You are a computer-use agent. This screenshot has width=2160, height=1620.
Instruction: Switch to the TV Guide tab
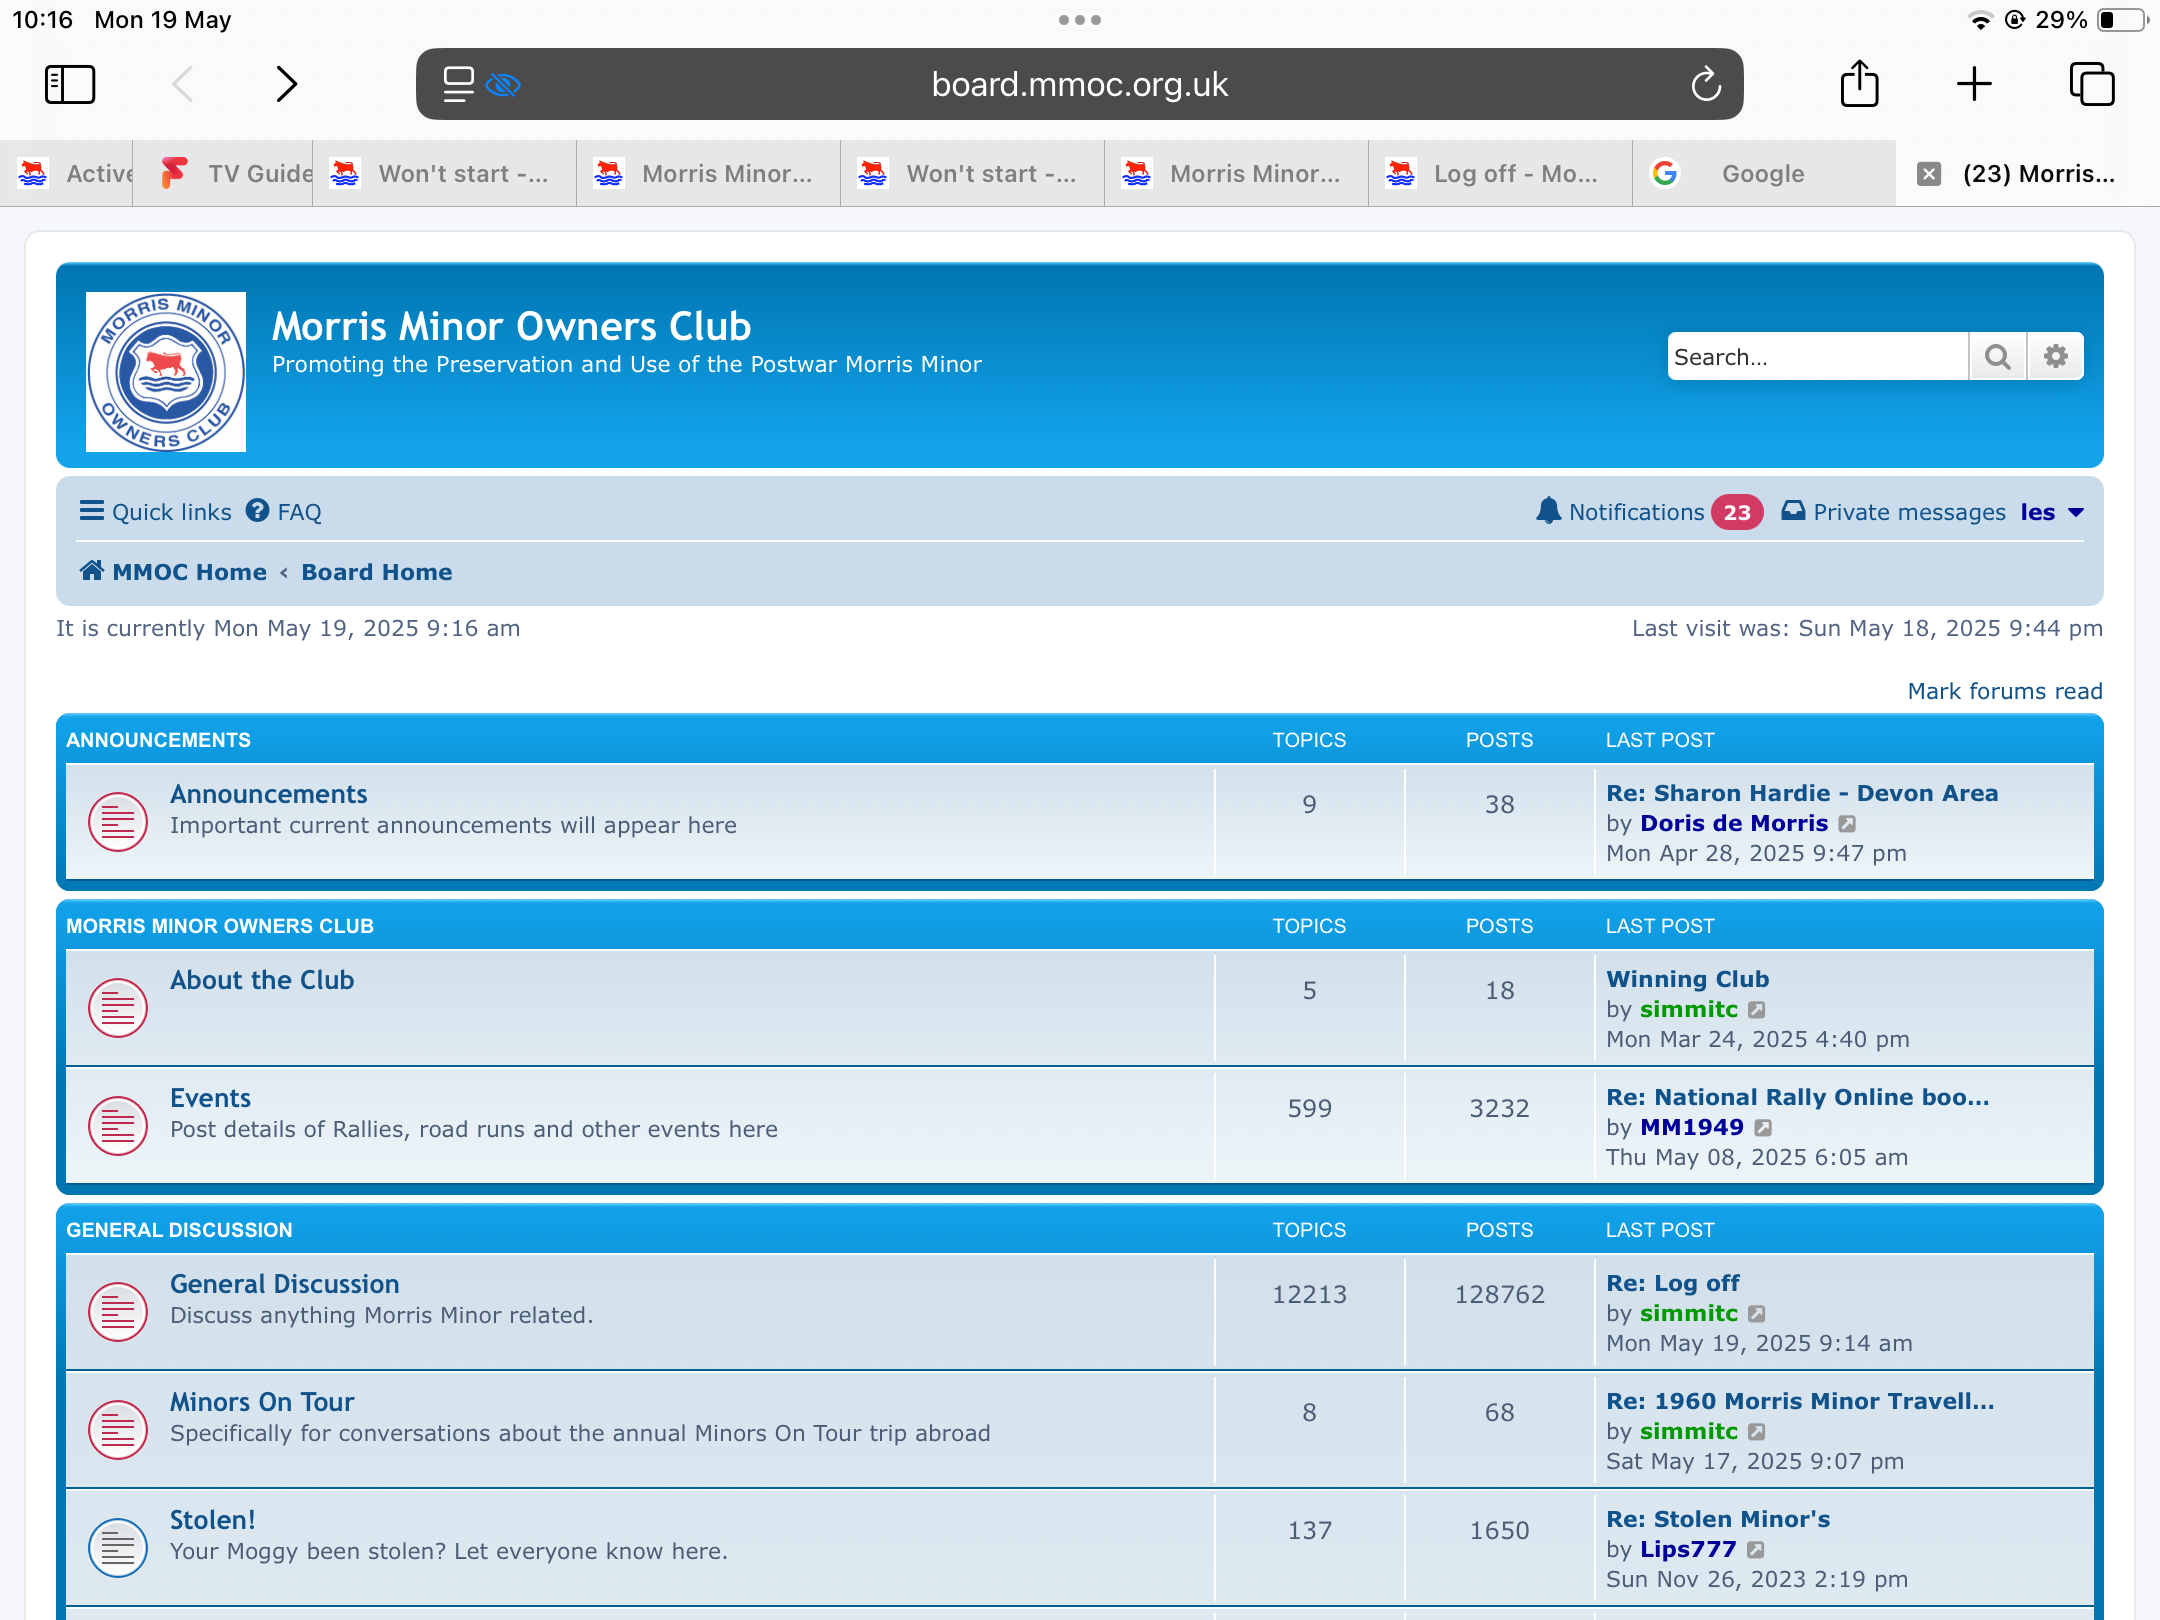[223, 174]
